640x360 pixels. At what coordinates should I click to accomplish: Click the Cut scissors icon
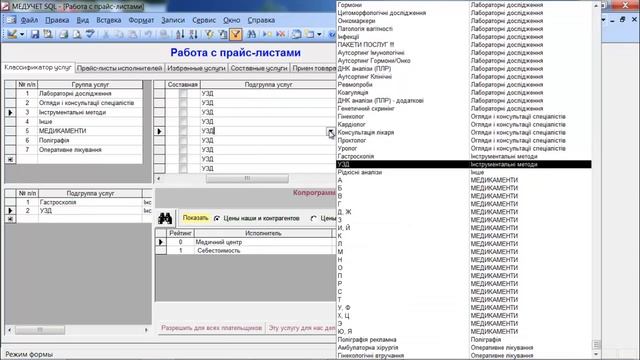[x=106, y=35]
